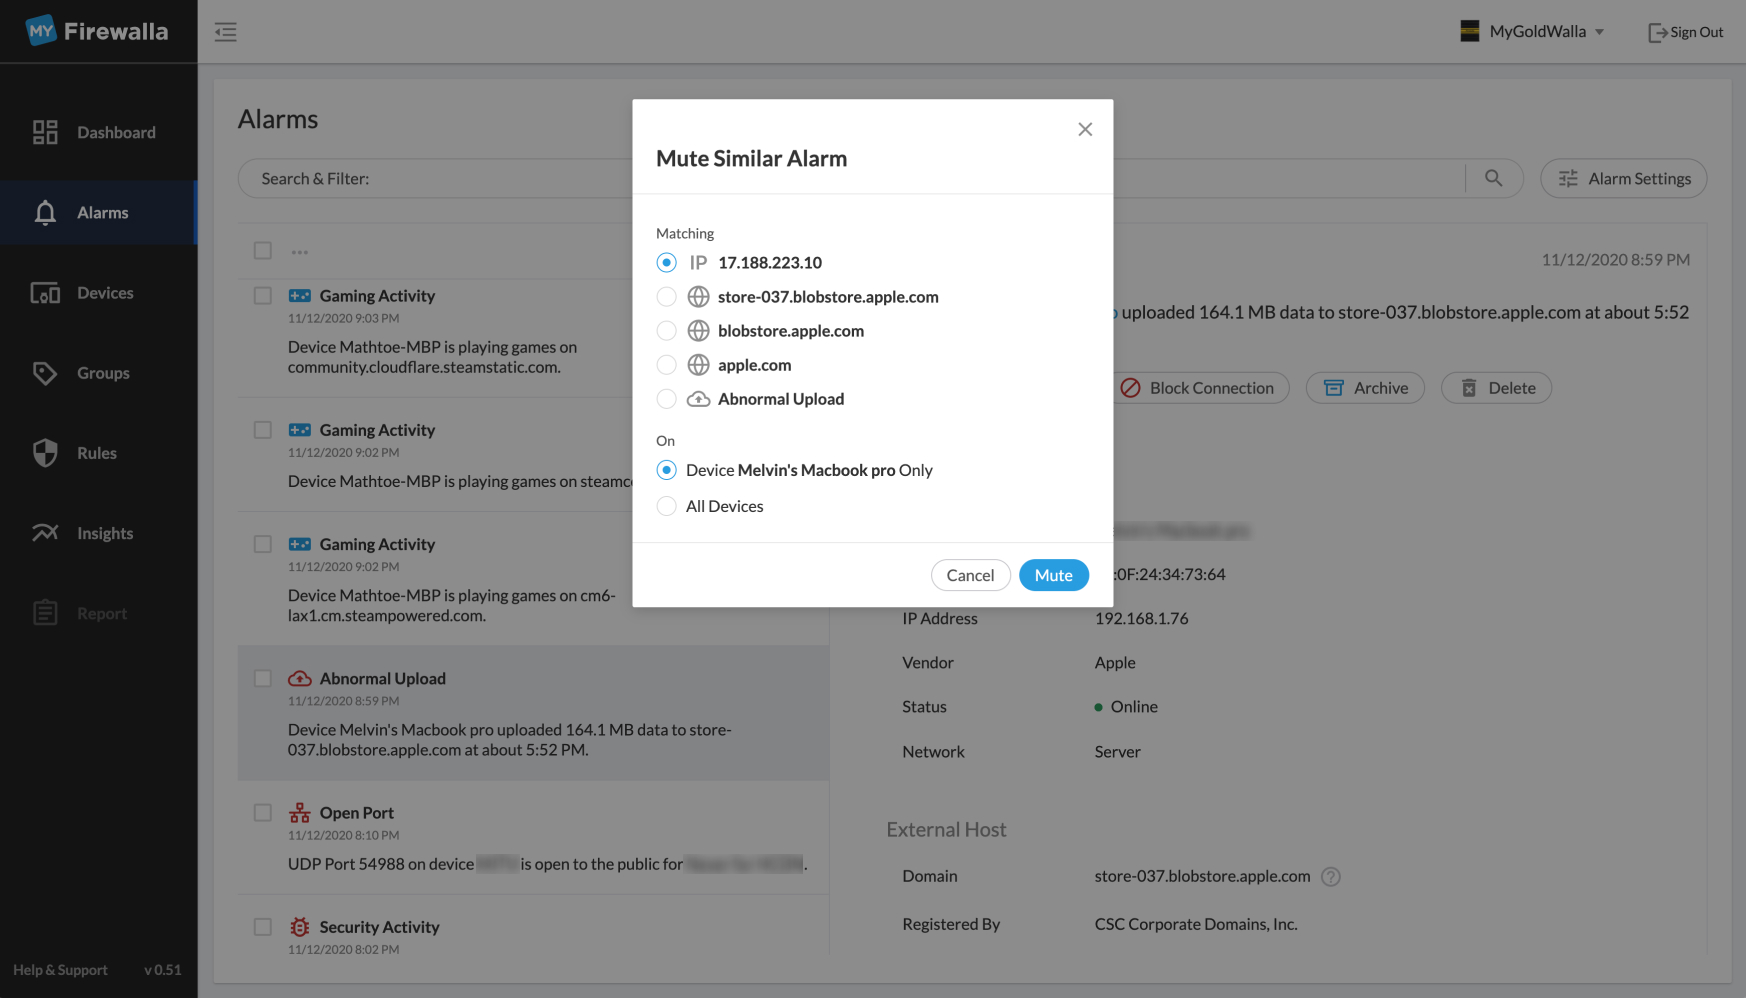Click the MY Firewalla logo

pos(97,31)
